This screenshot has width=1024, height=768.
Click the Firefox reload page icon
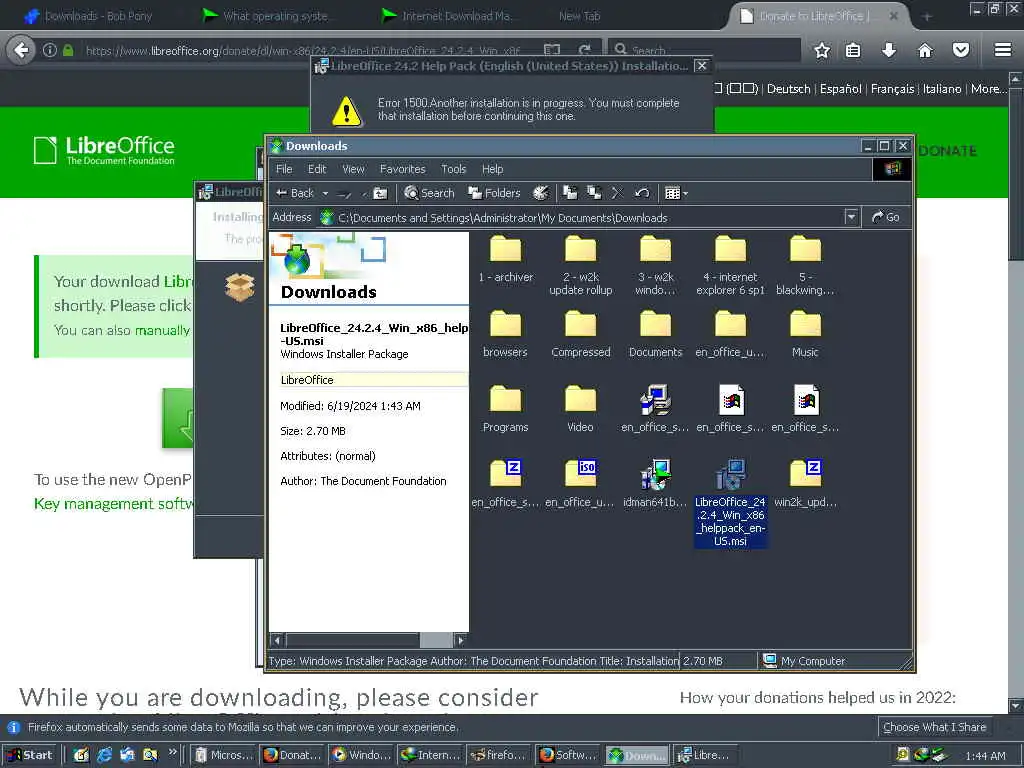584,50
